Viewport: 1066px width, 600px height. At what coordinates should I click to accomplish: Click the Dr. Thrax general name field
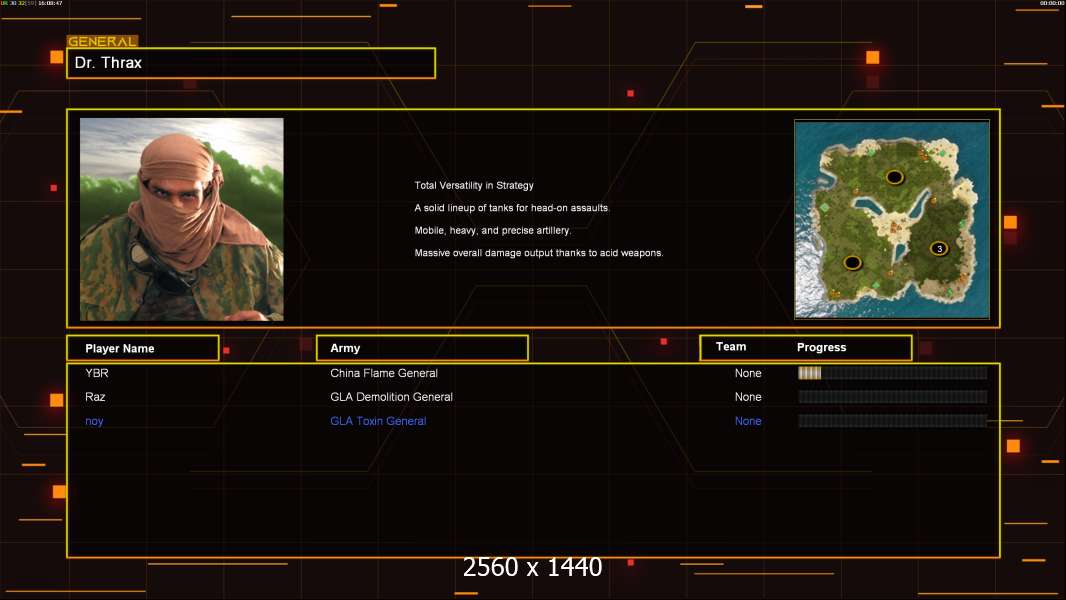[x=251, y=63]
